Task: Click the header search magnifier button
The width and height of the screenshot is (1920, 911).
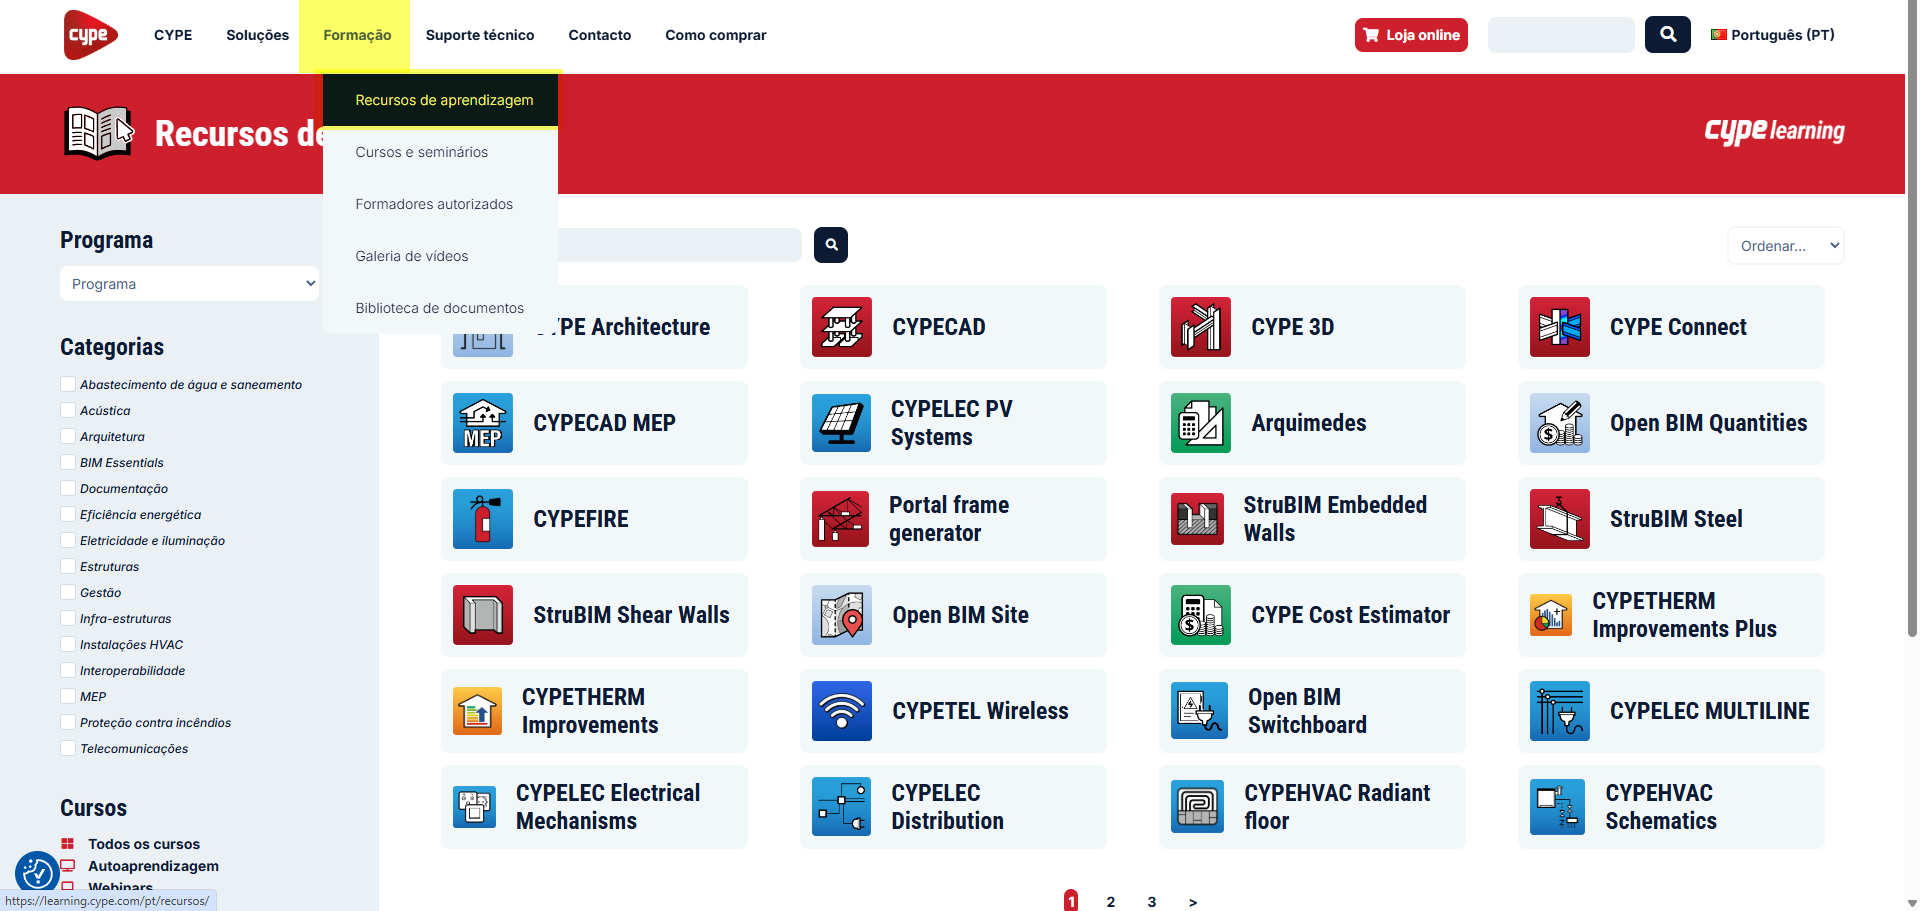Action: (1667, 35)
